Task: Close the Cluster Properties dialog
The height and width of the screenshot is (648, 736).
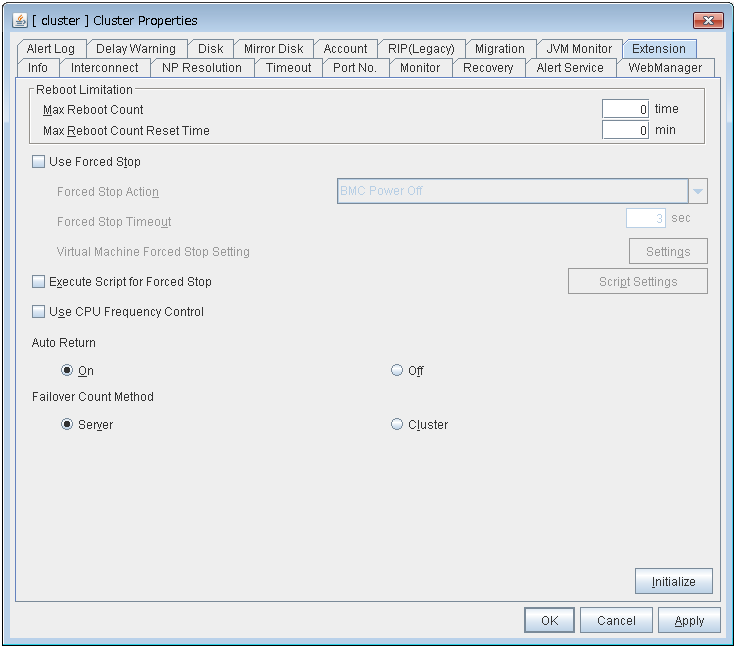Action: tap(708, 20)
